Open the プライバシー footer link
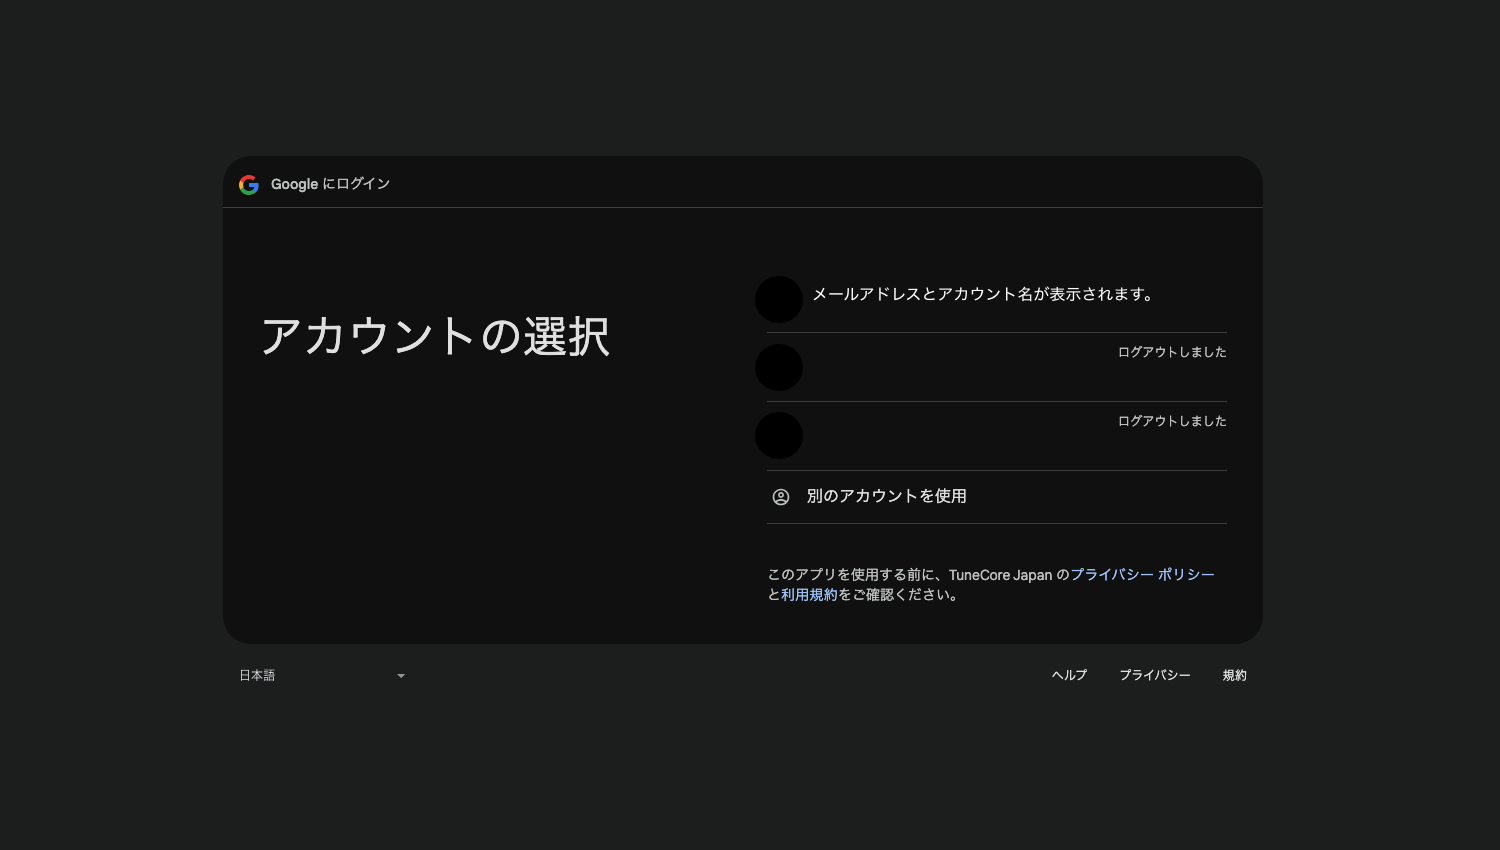The width and height of the screenshot is (1500, 850). [x=1155, y=676]
